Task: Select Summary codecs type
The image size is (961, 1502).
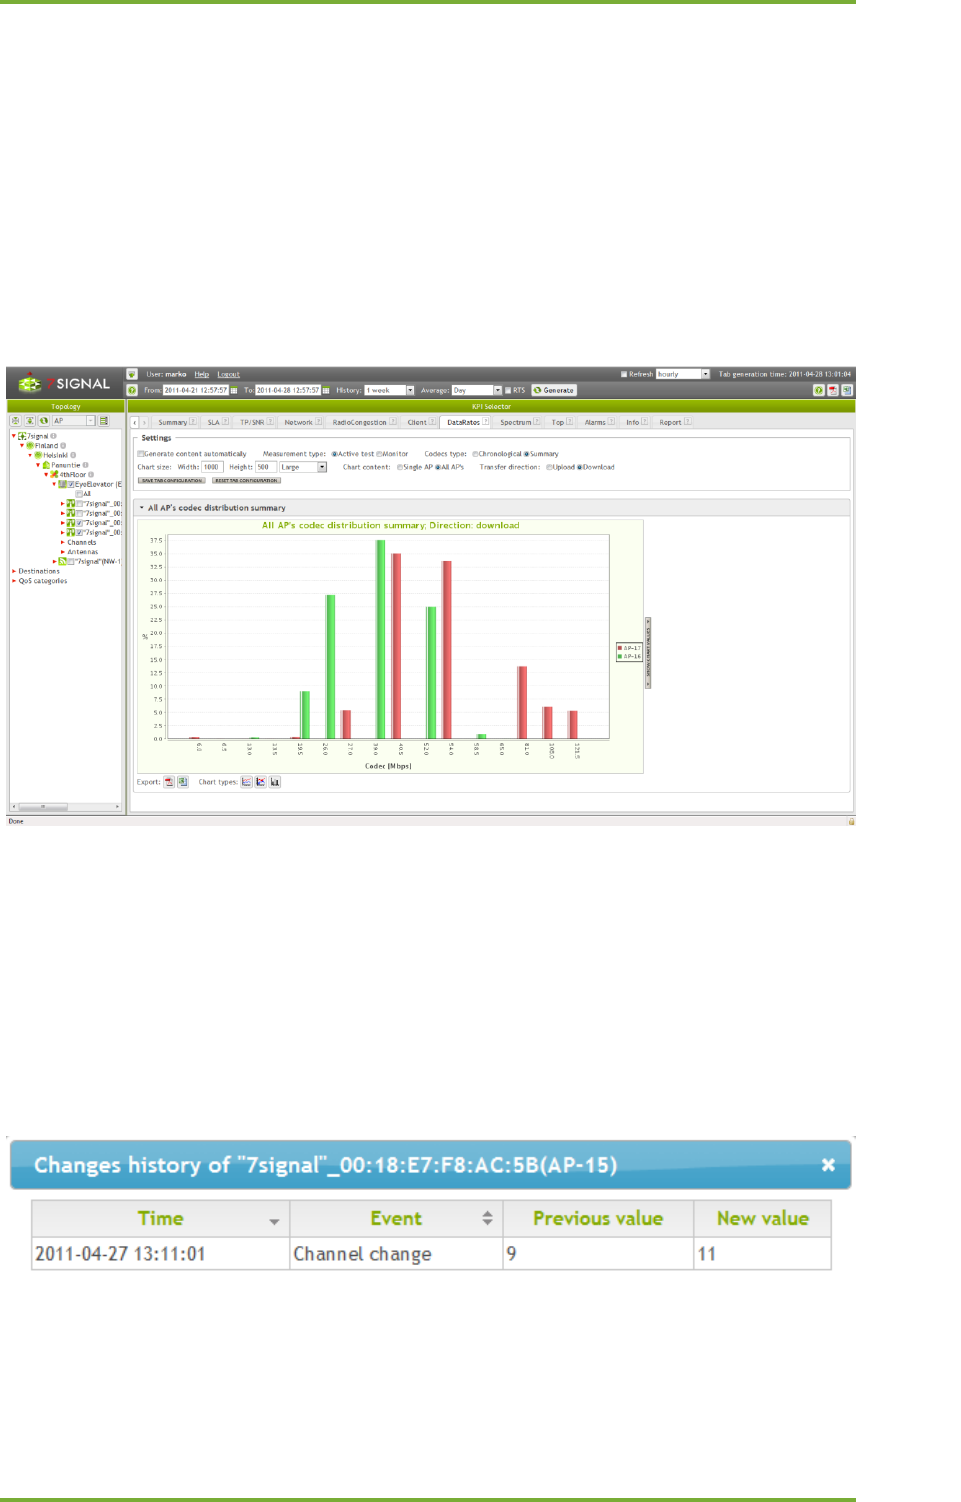Action: 527,454
